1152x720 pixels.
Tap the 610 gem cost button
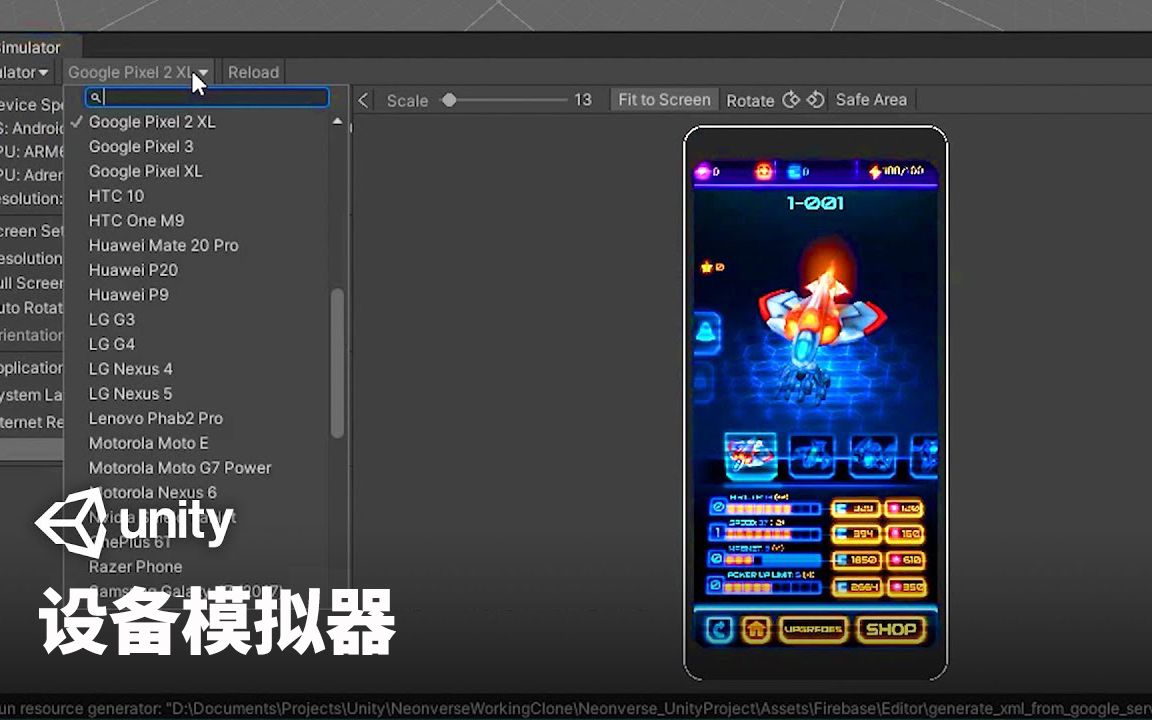(905, 560)
